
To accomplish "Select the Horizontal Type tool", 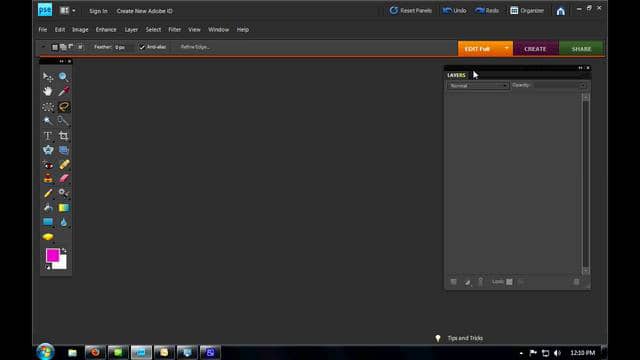I will tap(48, 136).
